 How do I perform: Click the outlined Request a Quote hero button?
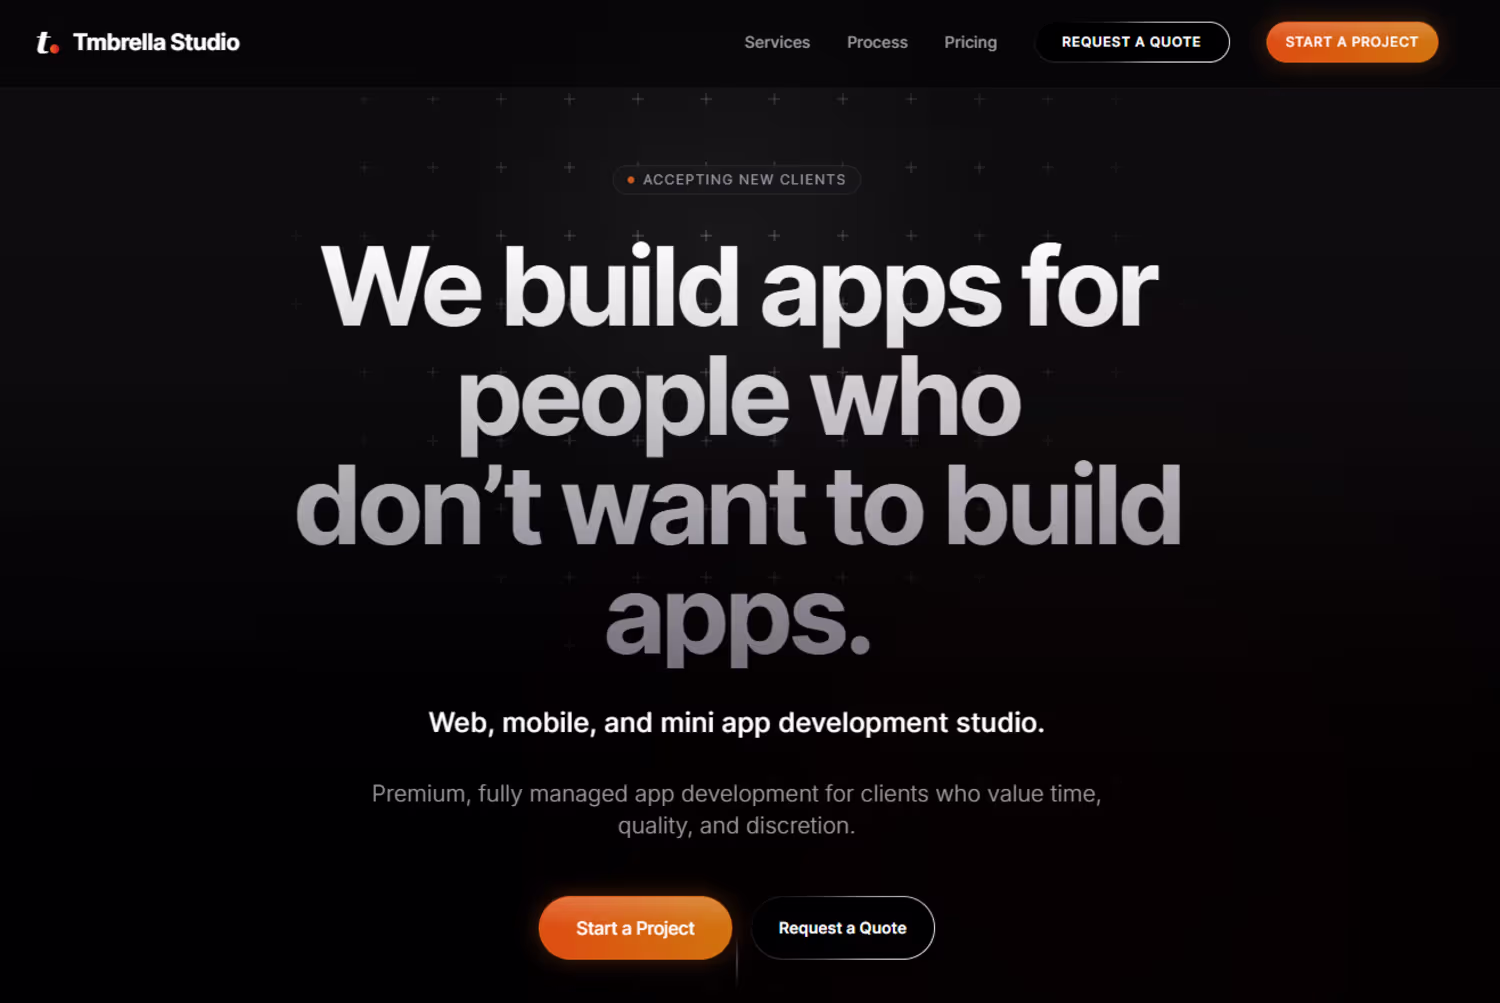(843, 928)
